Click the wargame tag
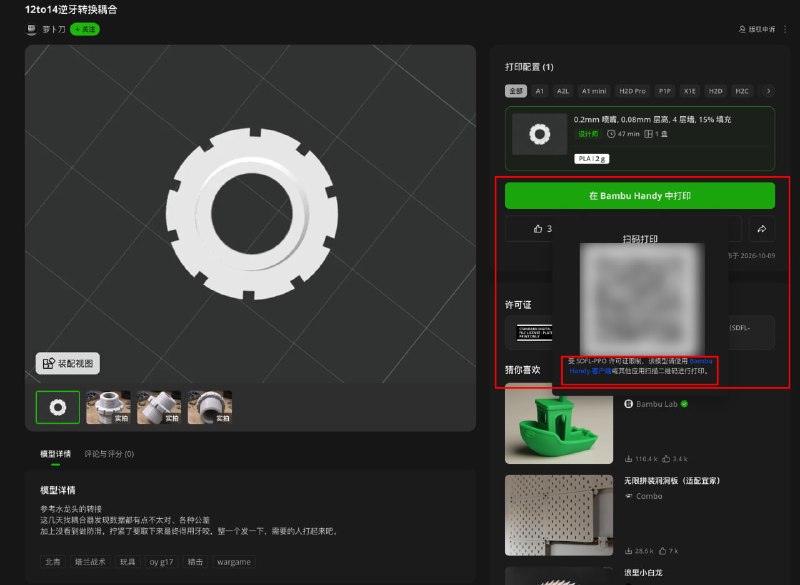Image resolution: width=800 pixels, height=585 pixels. coord(234,562)
